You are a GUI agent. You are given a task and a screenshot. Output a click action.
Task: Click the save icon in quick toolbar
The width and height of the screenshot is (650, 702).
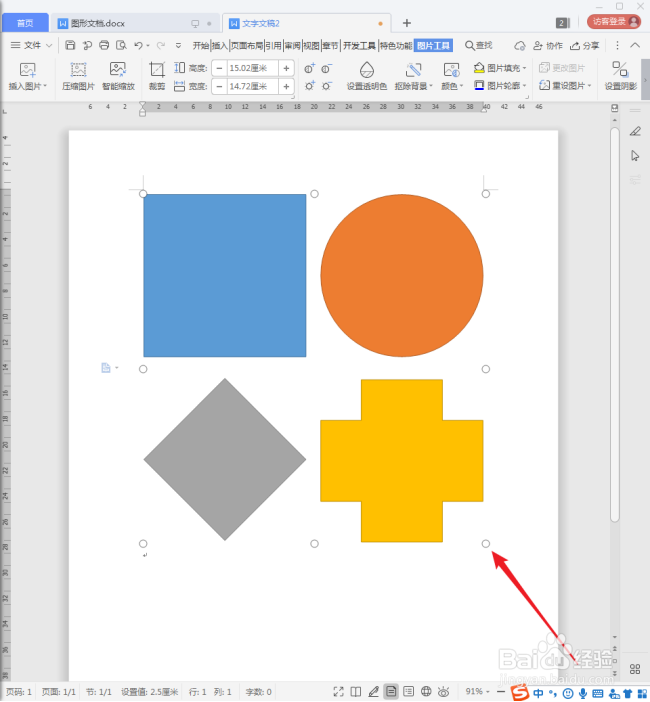click(x=70, y=45)
